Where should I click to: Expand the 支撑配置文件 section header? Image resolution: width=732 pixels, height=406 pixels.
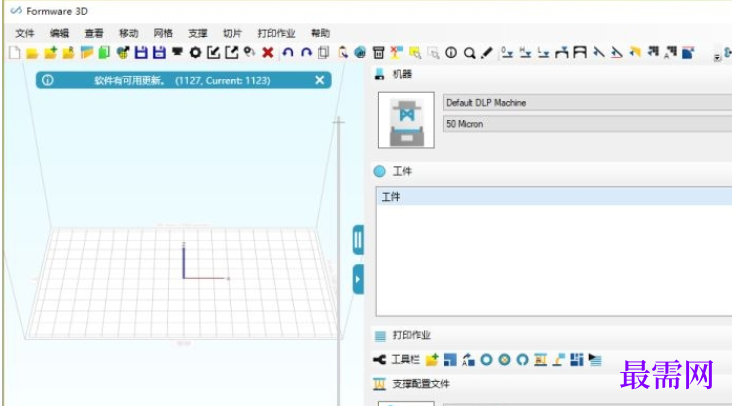[x=552, y=384]
